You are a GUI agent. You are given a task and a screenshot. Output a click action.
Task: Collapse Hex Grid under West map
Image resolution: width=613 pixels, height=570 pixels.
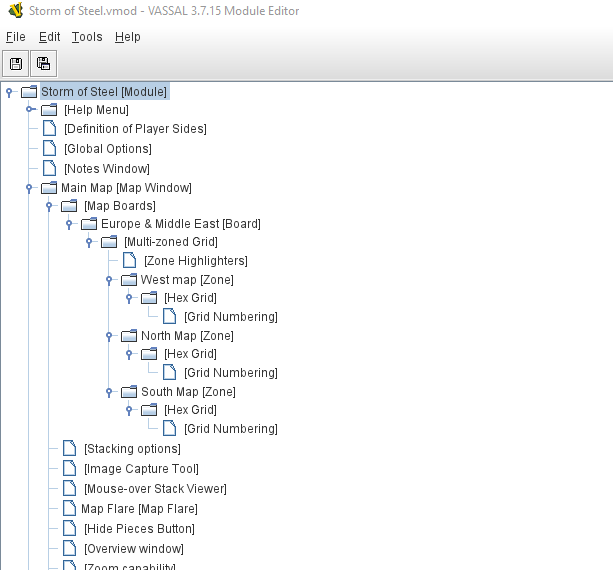(x=129, y=298)
